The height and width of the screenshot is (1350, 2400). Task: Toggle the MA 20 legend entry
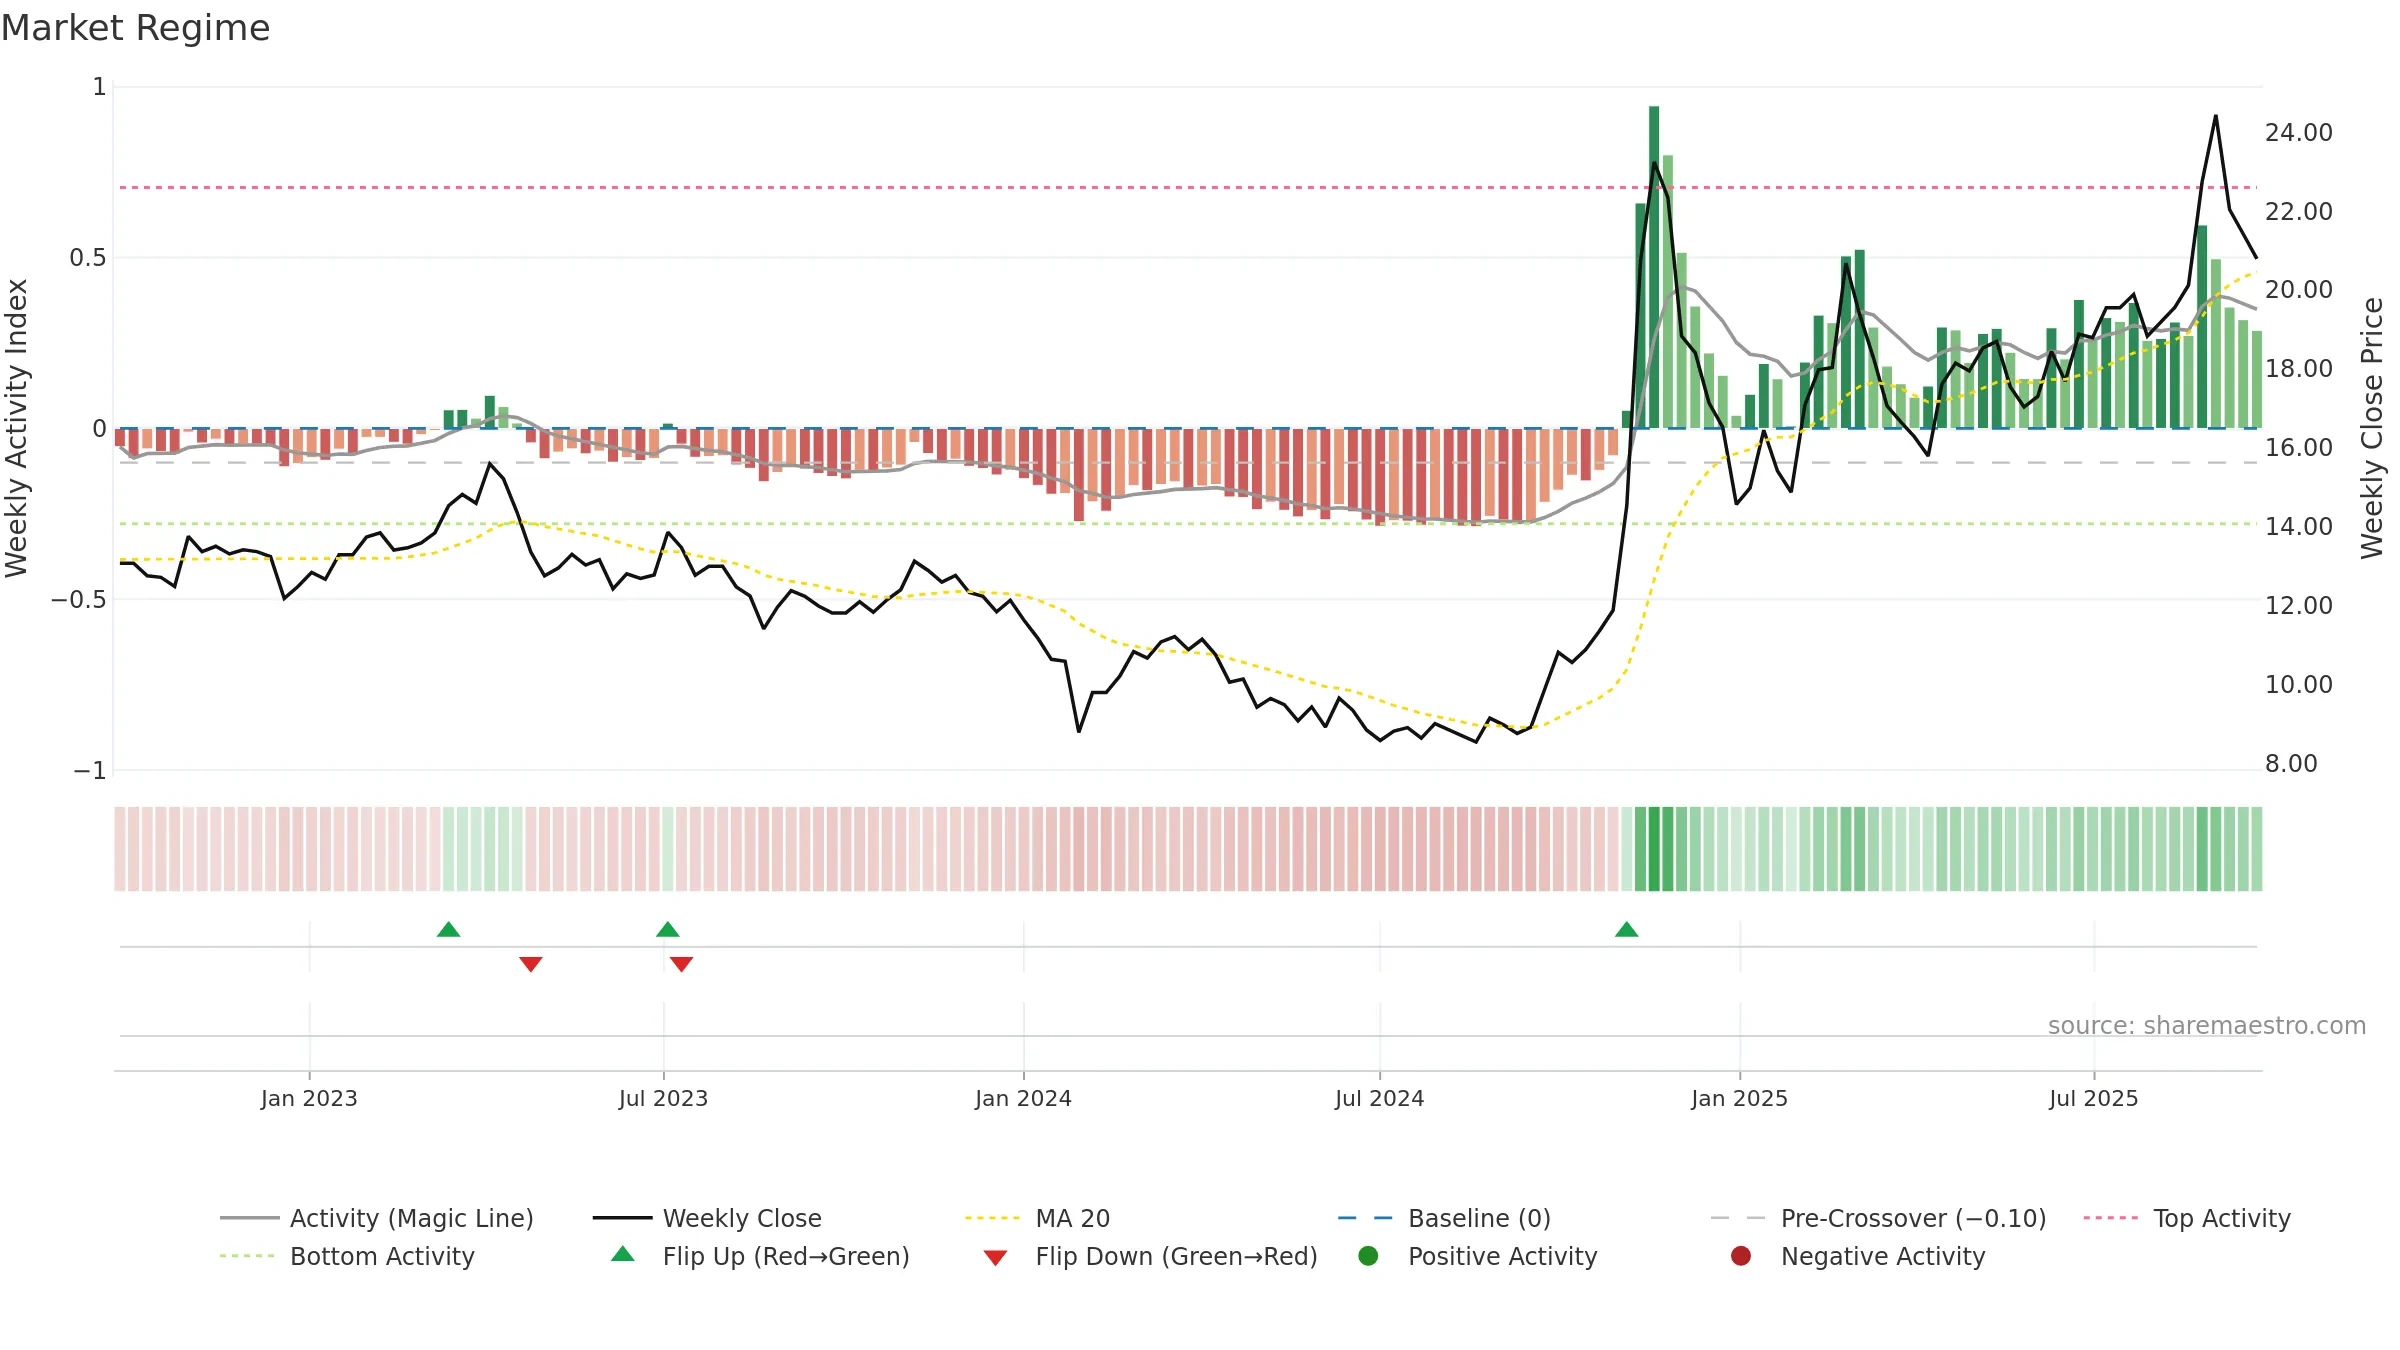[x=1037, y=1218]
